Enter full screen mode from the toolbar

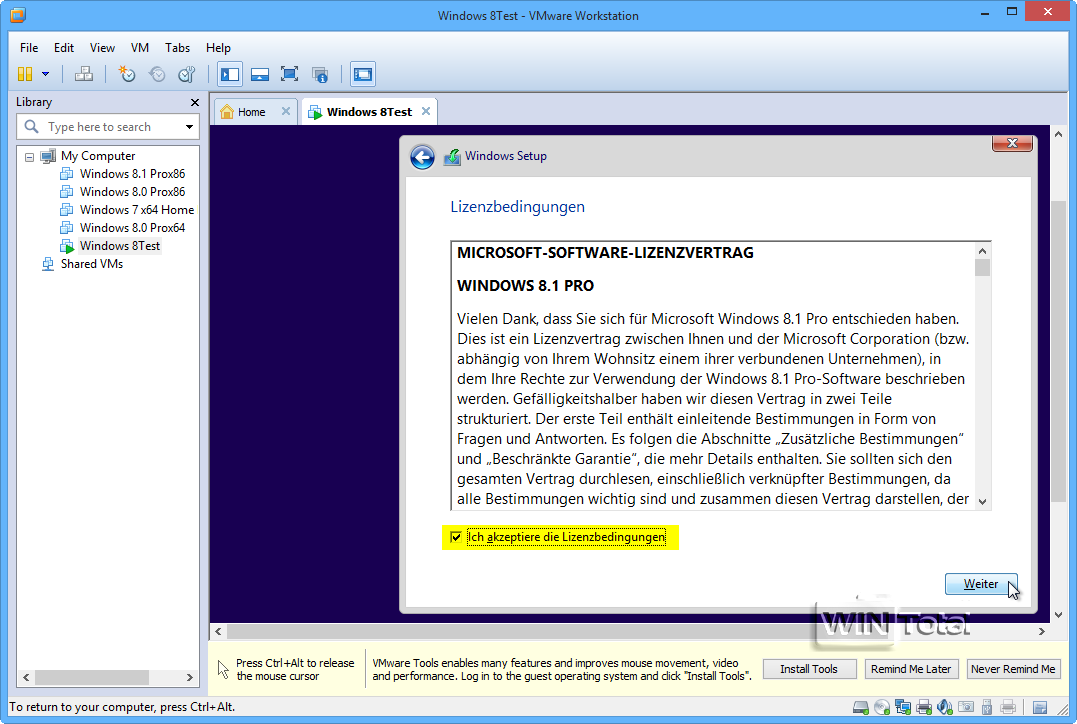pos(289,74)
